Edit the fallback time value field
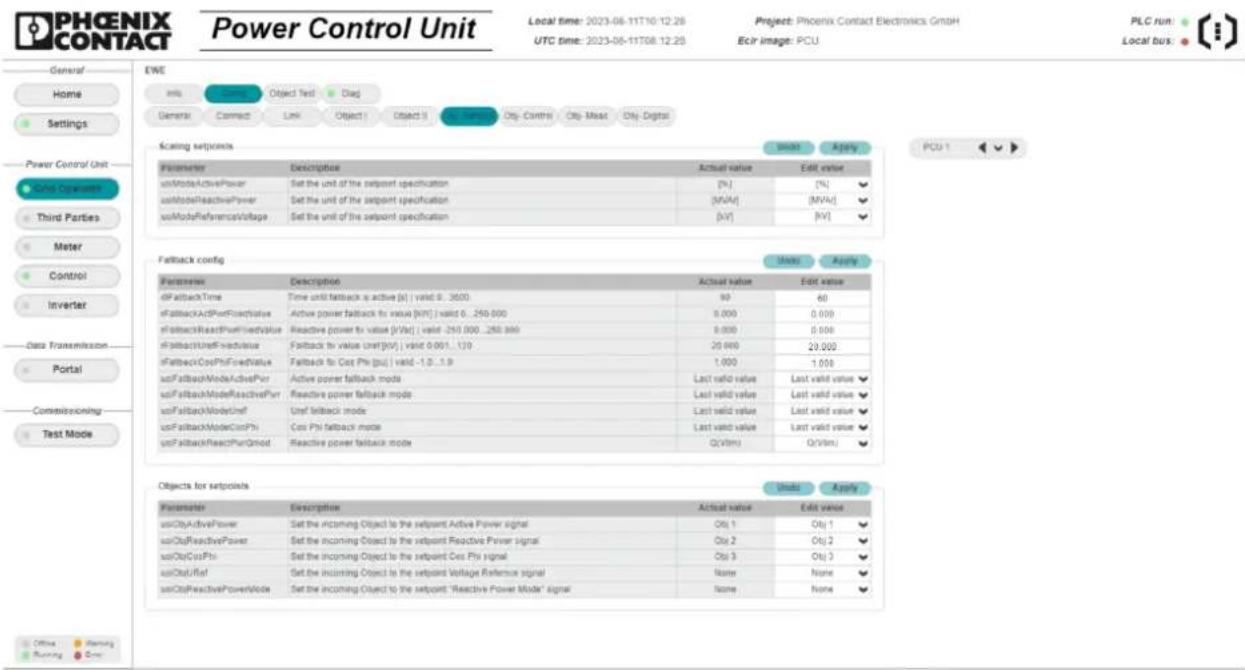The height and width of the screenshot is (670, 1245). [x=823, y=298]
